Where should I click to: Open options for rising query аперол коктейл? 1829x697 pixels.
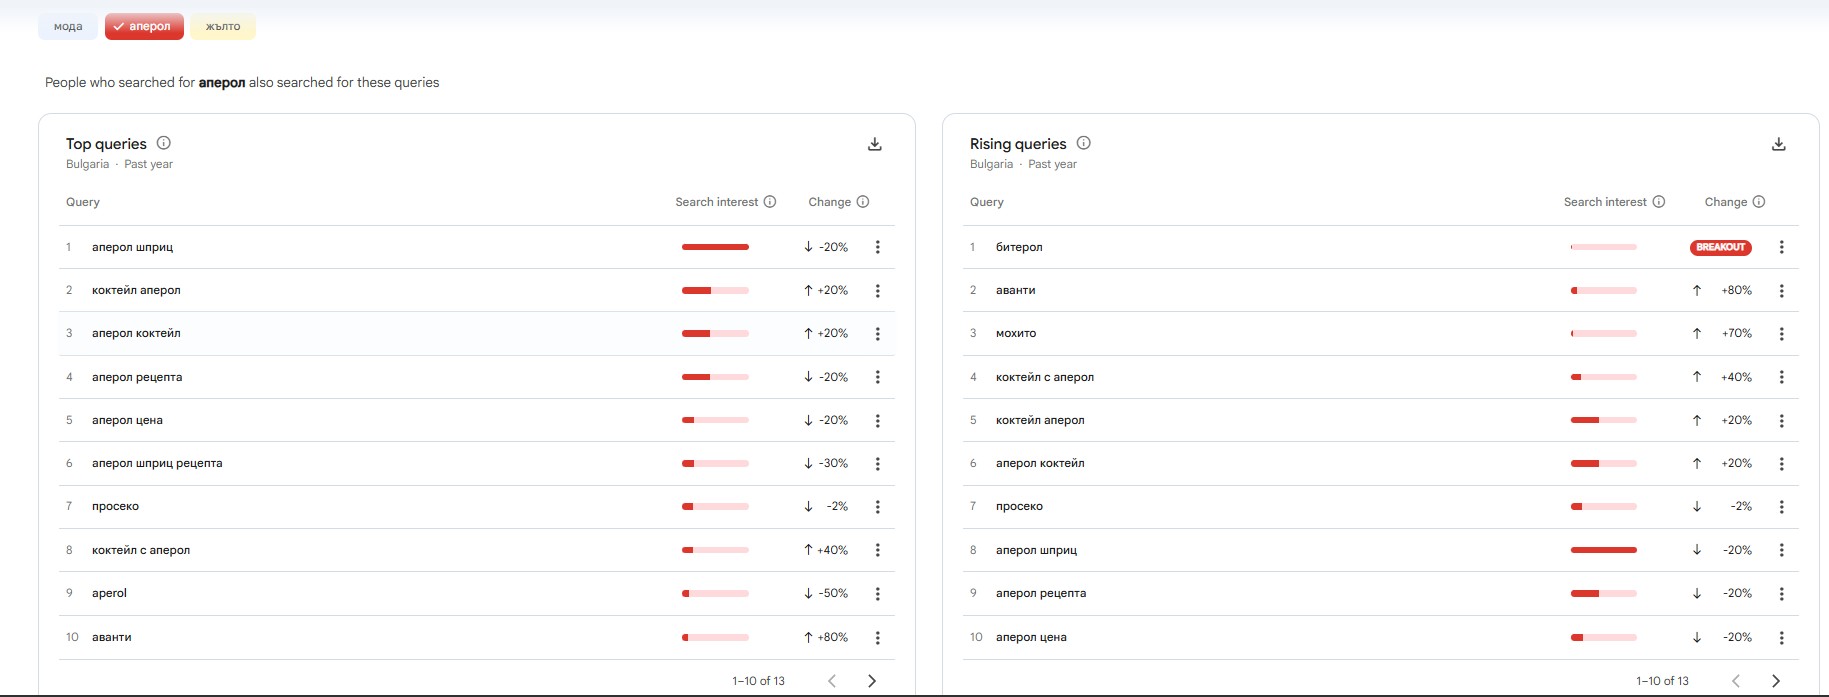[1782, 464]
